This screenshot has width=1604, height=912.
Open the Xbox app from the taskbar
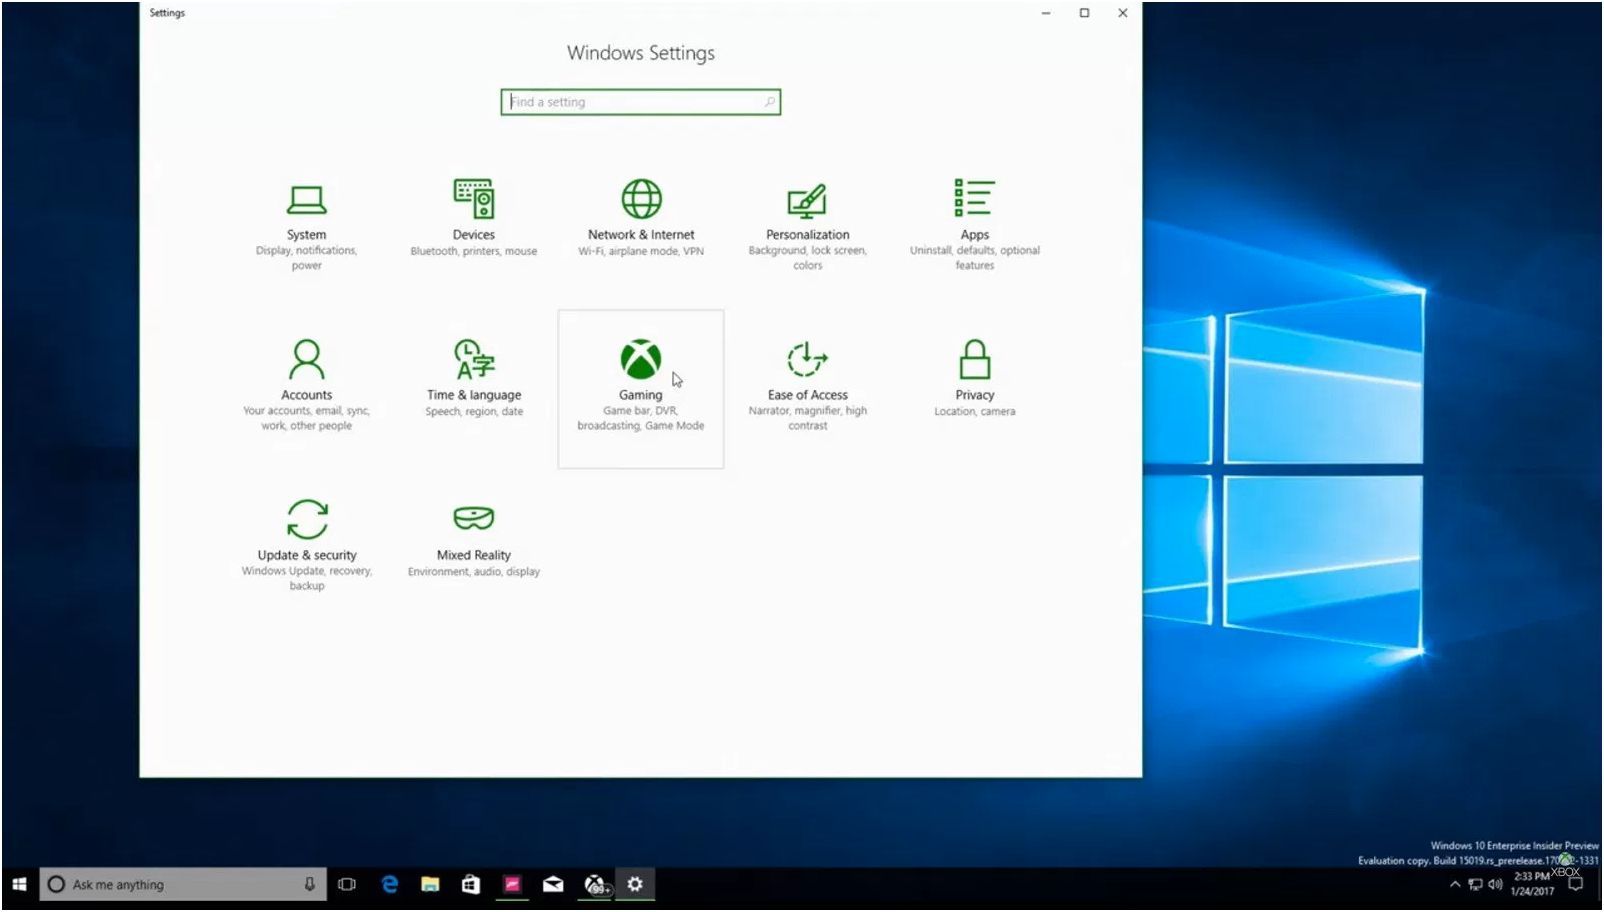pyautogui.click(x=594, y=884)
